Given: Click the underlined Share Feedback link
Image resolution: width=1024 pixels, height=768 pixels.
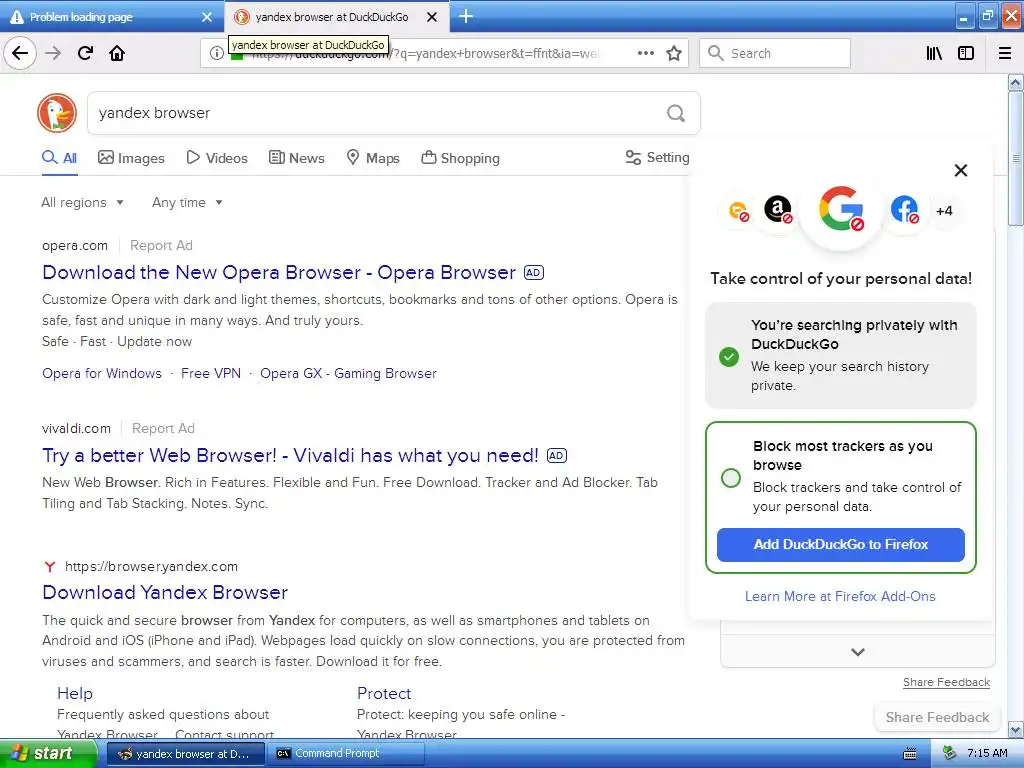Looking at the screenshot, I should 946,682.
